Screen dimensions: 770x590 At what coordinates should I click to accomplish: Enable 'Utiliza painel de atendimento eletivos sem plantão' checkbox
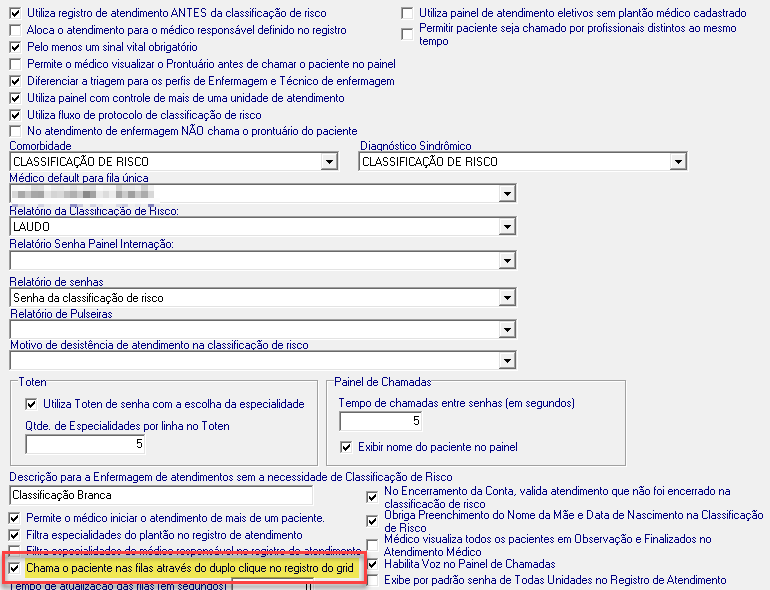coord(407,13)
